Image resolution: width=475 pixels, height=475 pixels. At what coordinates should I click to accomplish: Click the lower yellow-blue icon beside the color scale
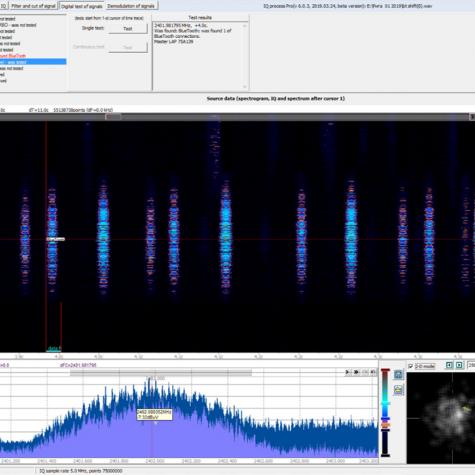point(398,389)
